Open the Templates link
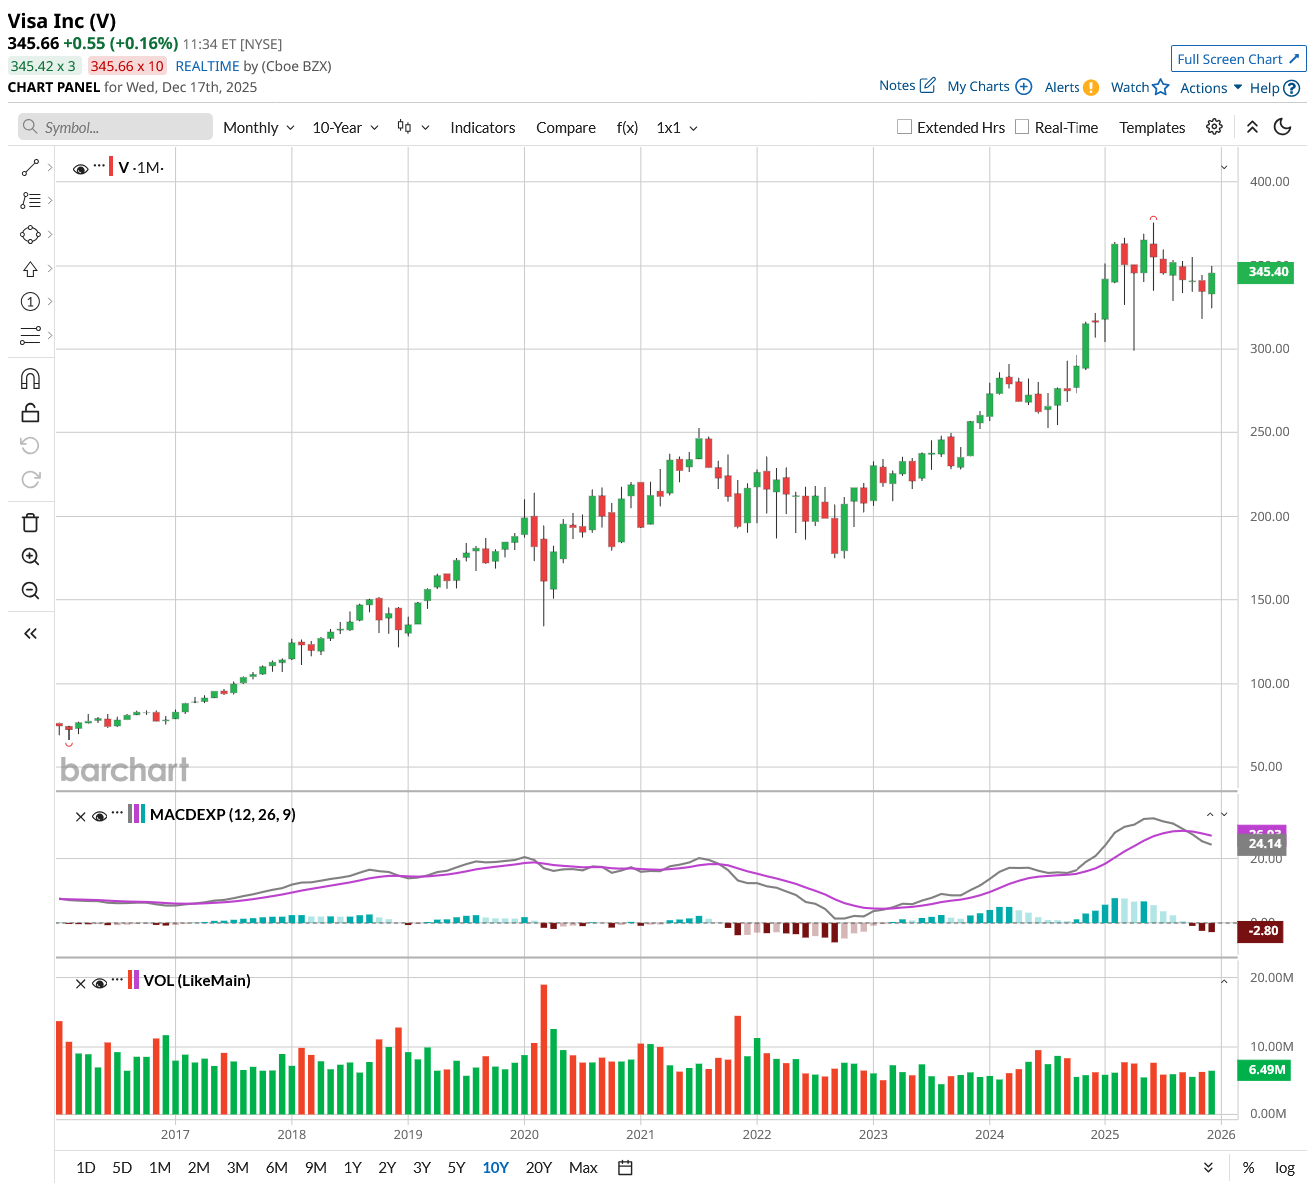This screenshot has height=1184, width=1308. (x=1152, y=128)
